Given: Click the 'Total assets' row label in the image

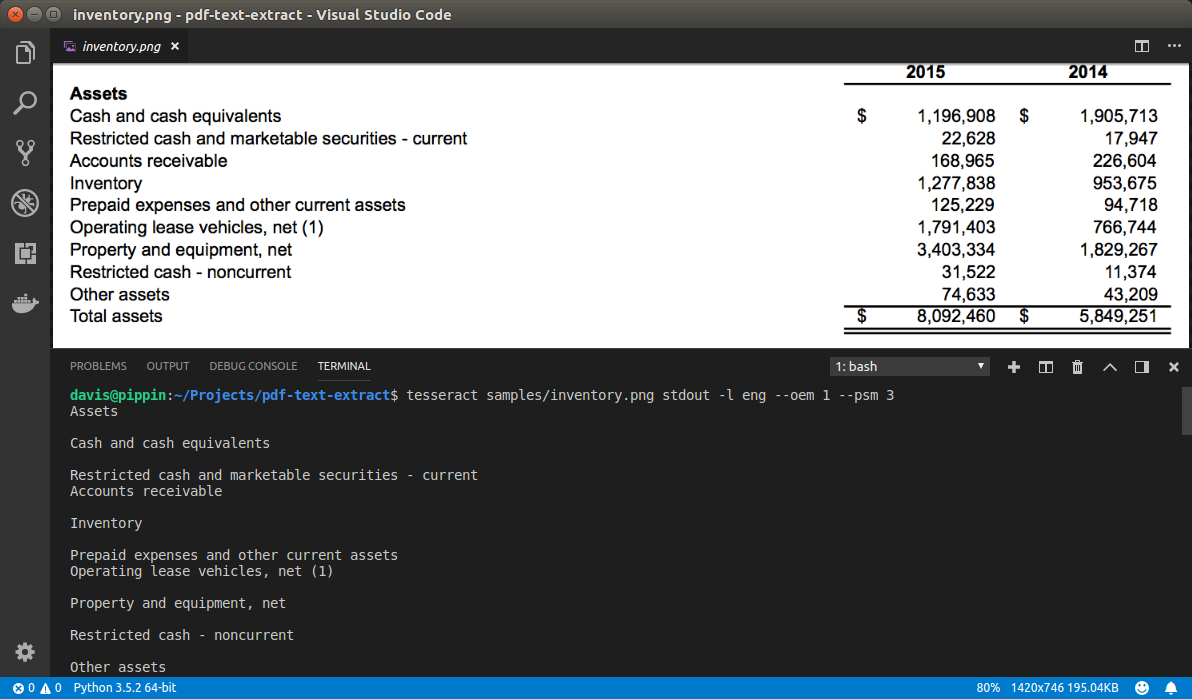Looking at the screenshot, I should click(x=116, y=316).
